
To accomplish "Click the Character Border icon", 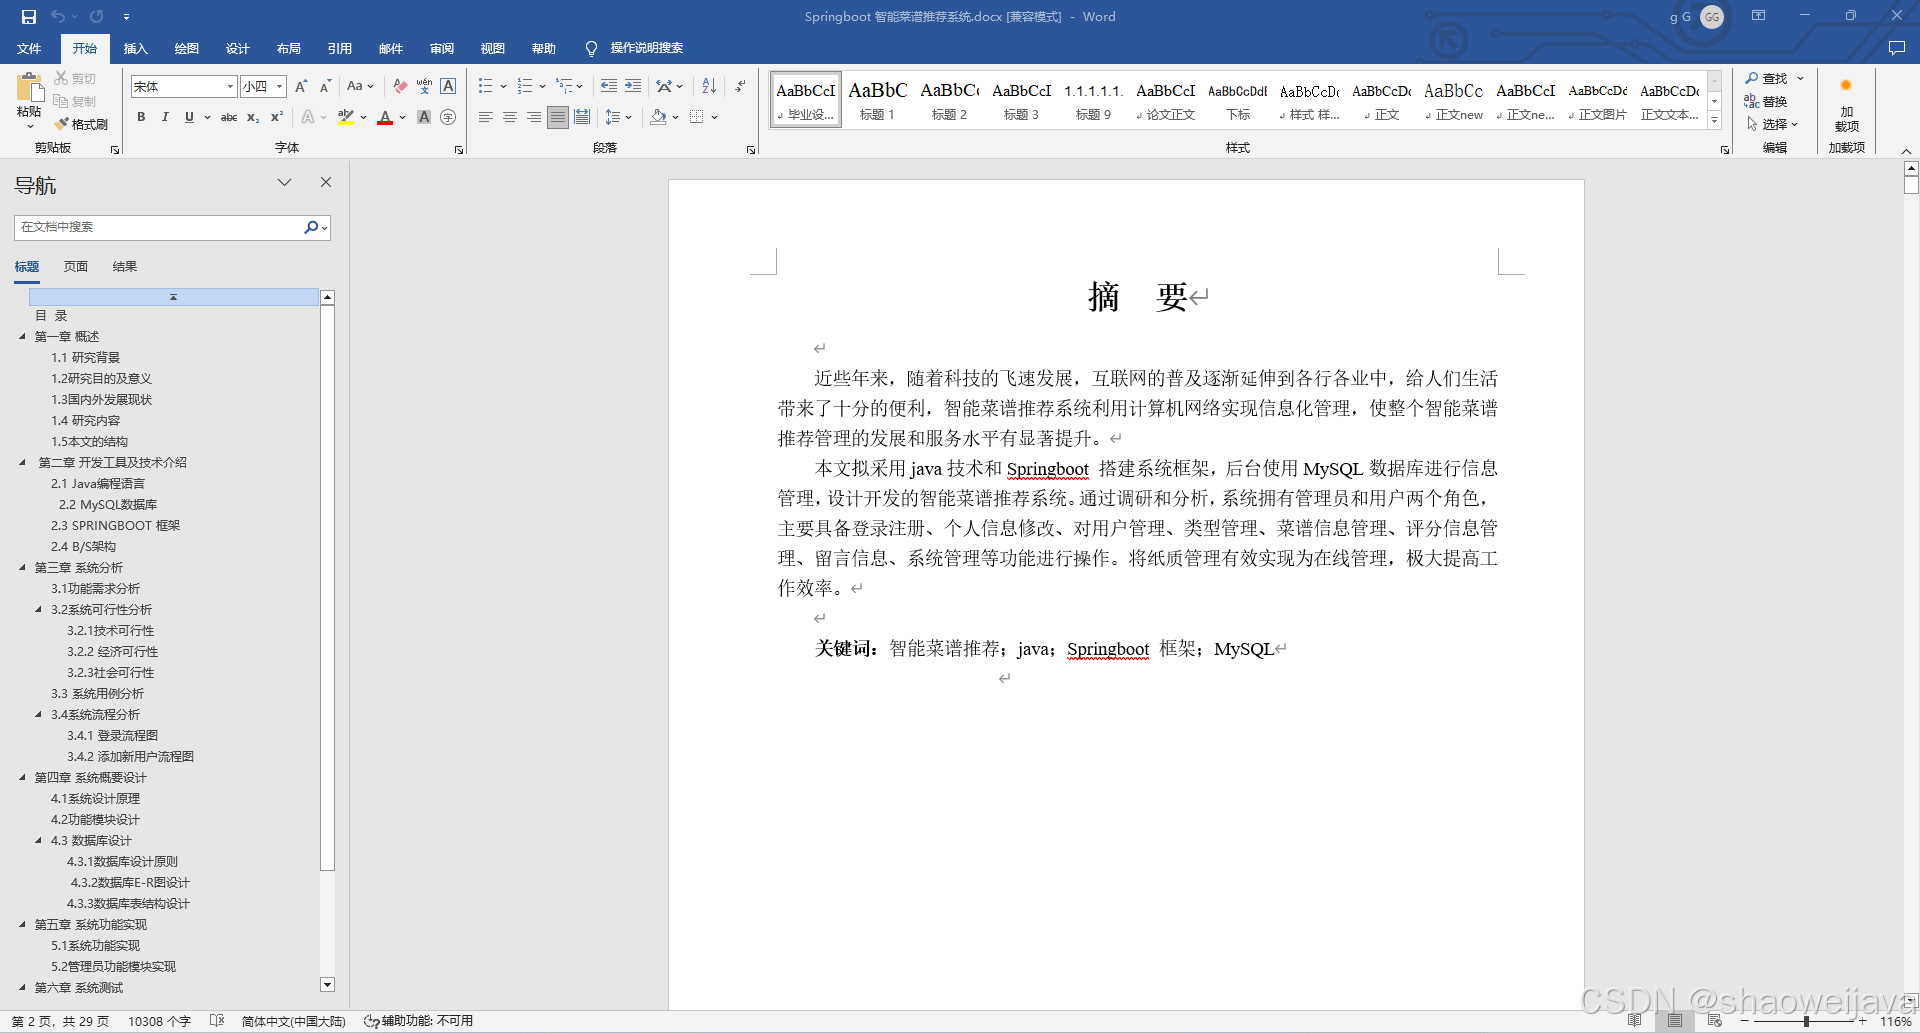I will point(448,87).
